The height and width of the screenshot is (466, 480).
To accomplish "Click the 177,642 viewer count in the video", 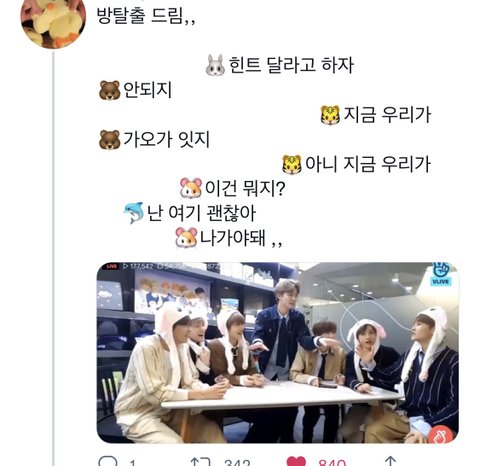I will (x=141, y=266).
